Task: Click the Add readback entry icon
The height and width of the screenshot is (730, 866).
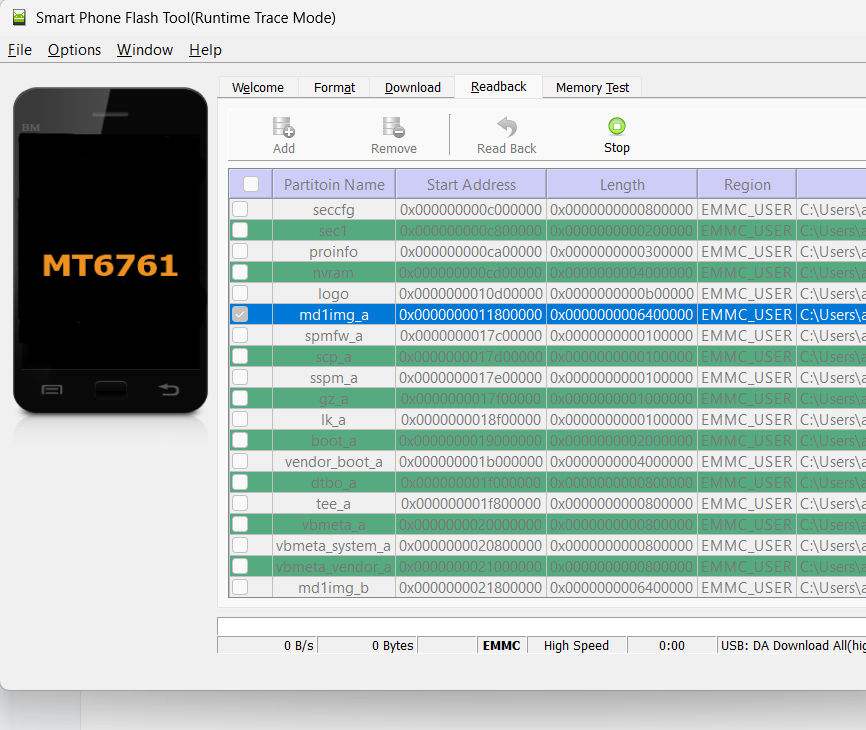Action: pyautogui.click(x=284, y=127)
